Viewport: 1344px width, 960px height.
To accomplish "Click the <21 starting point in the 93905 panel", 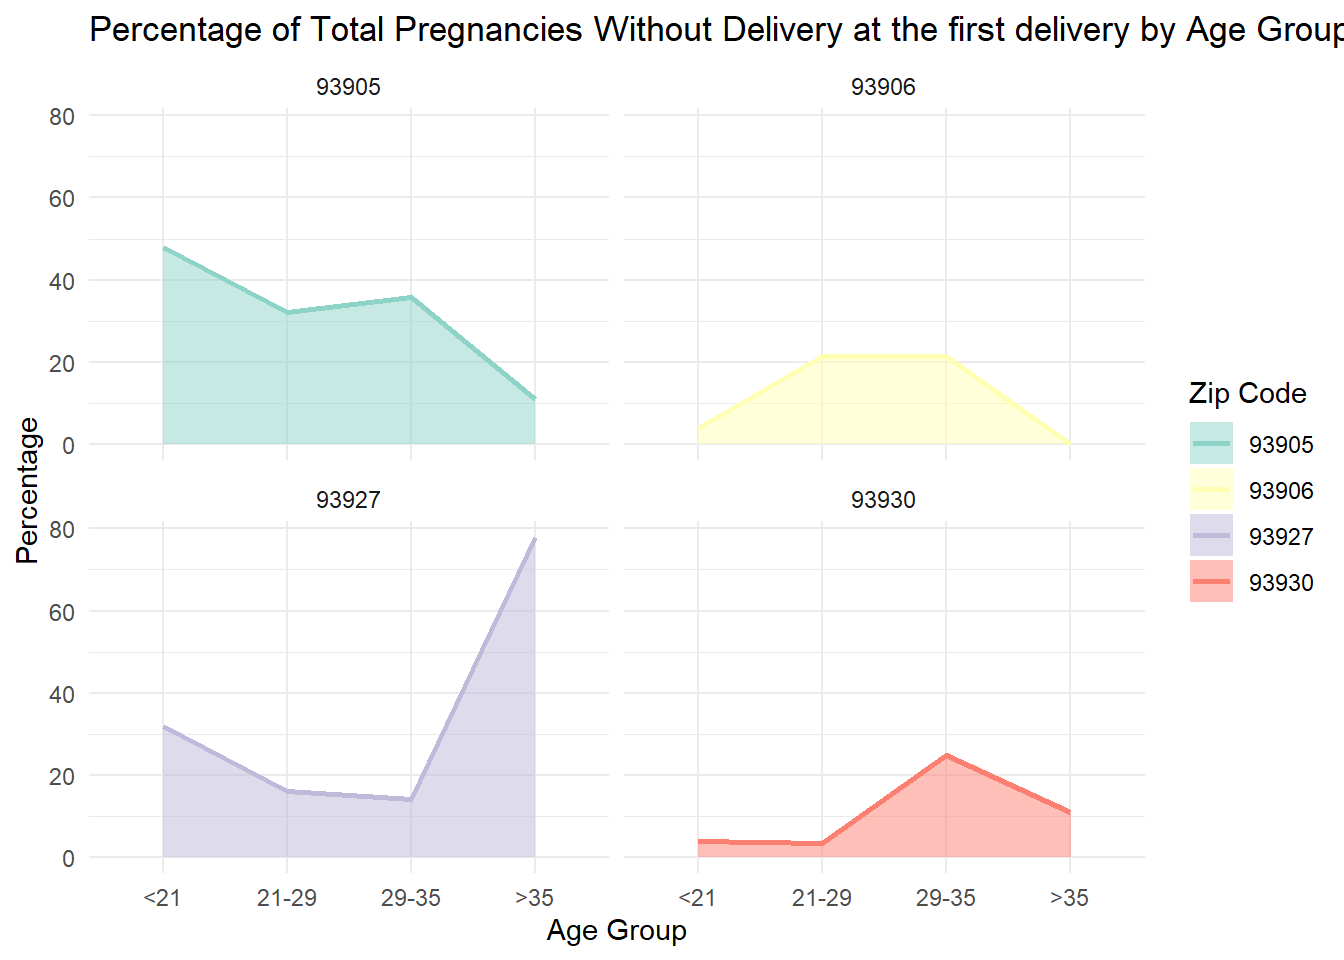I will 163,247.
